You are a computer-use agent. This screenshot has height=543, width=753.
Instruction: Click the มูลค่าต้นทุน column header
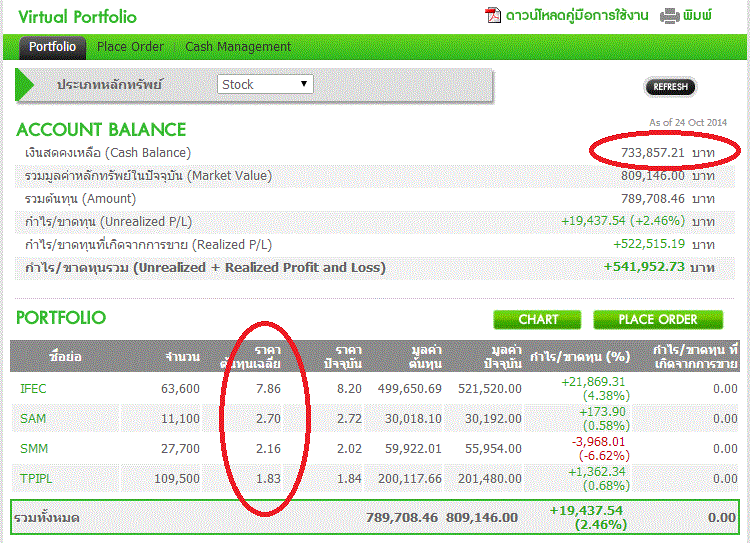coord(425,357)
